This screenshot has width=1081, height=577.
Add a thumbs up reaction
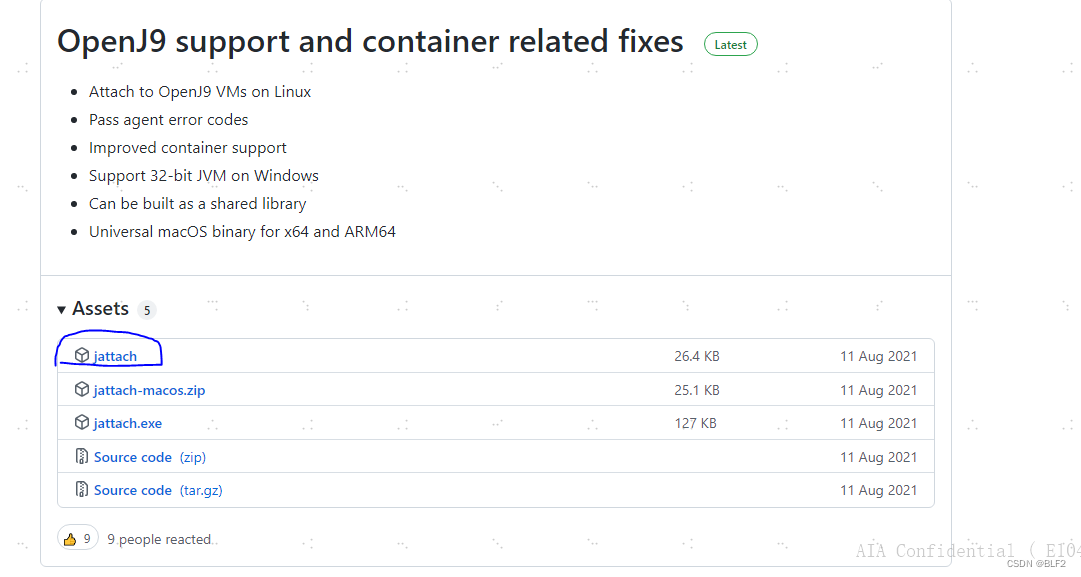77,539
